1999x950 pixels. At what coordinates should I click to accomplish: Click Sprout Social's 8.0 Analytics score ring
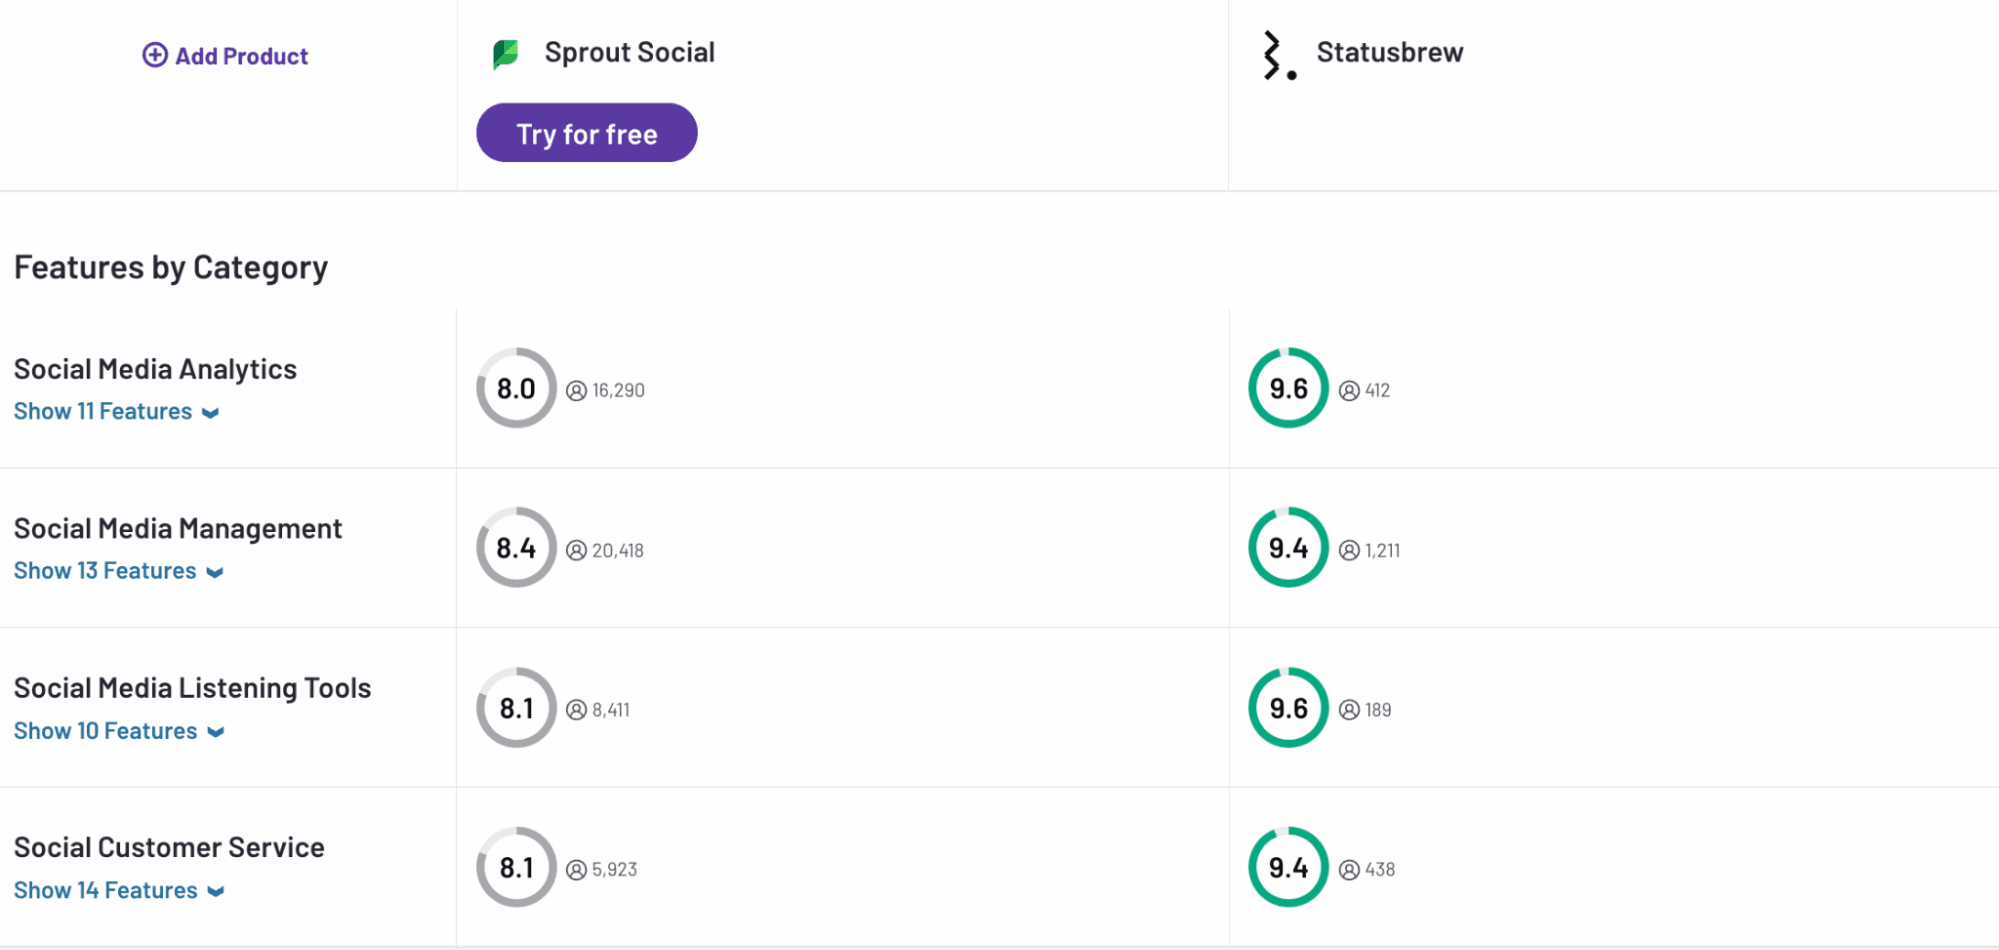tap(516, 388)
